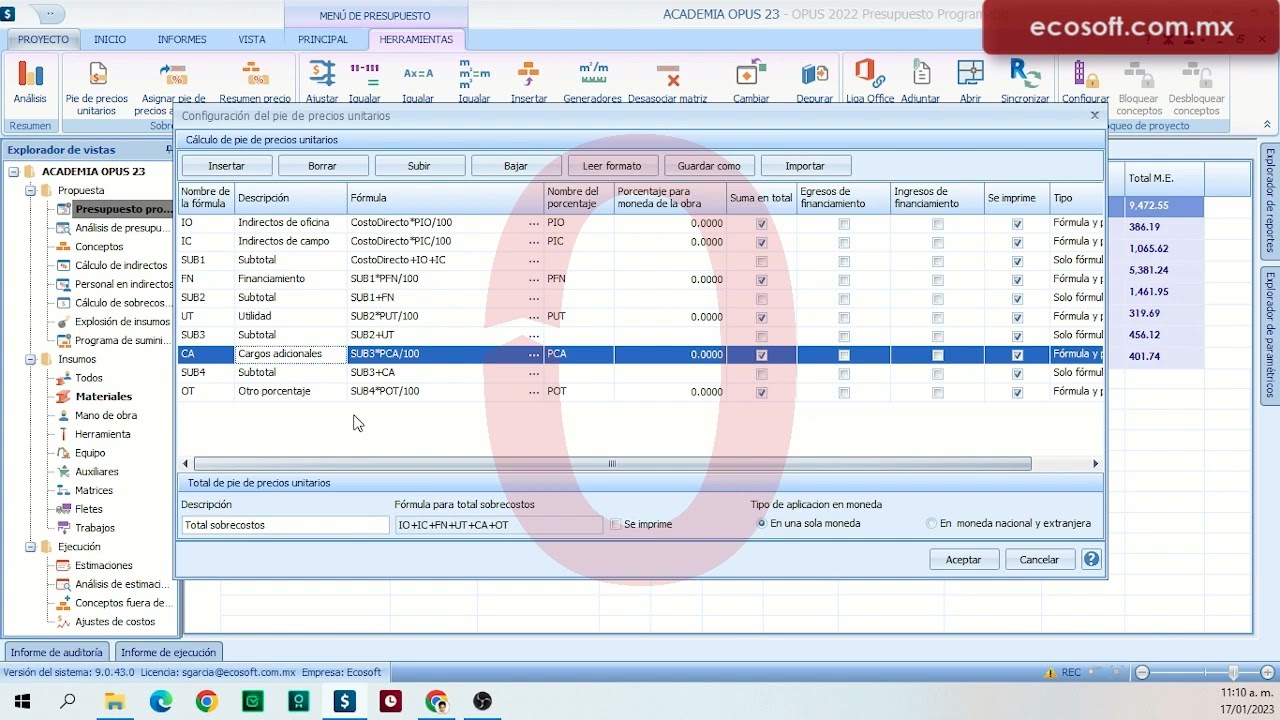Click the Borrar dialog button

323,166
